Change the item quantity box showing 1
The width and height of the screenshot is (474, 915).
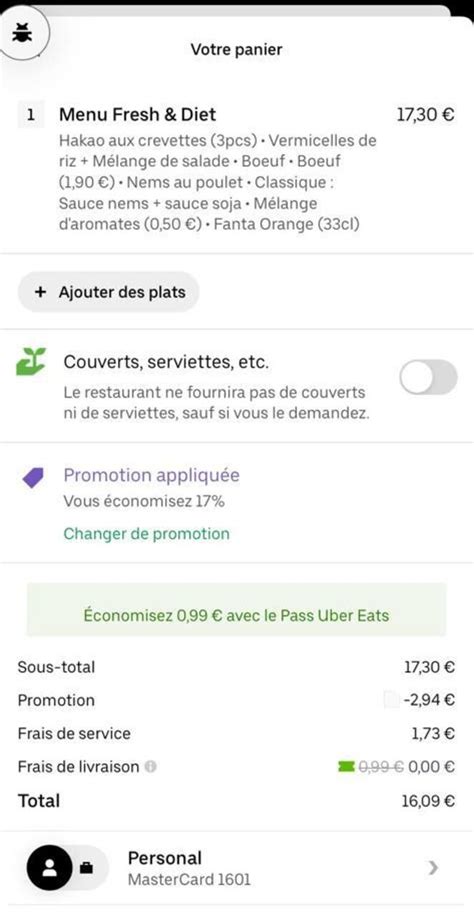click(x=31, y=114)
